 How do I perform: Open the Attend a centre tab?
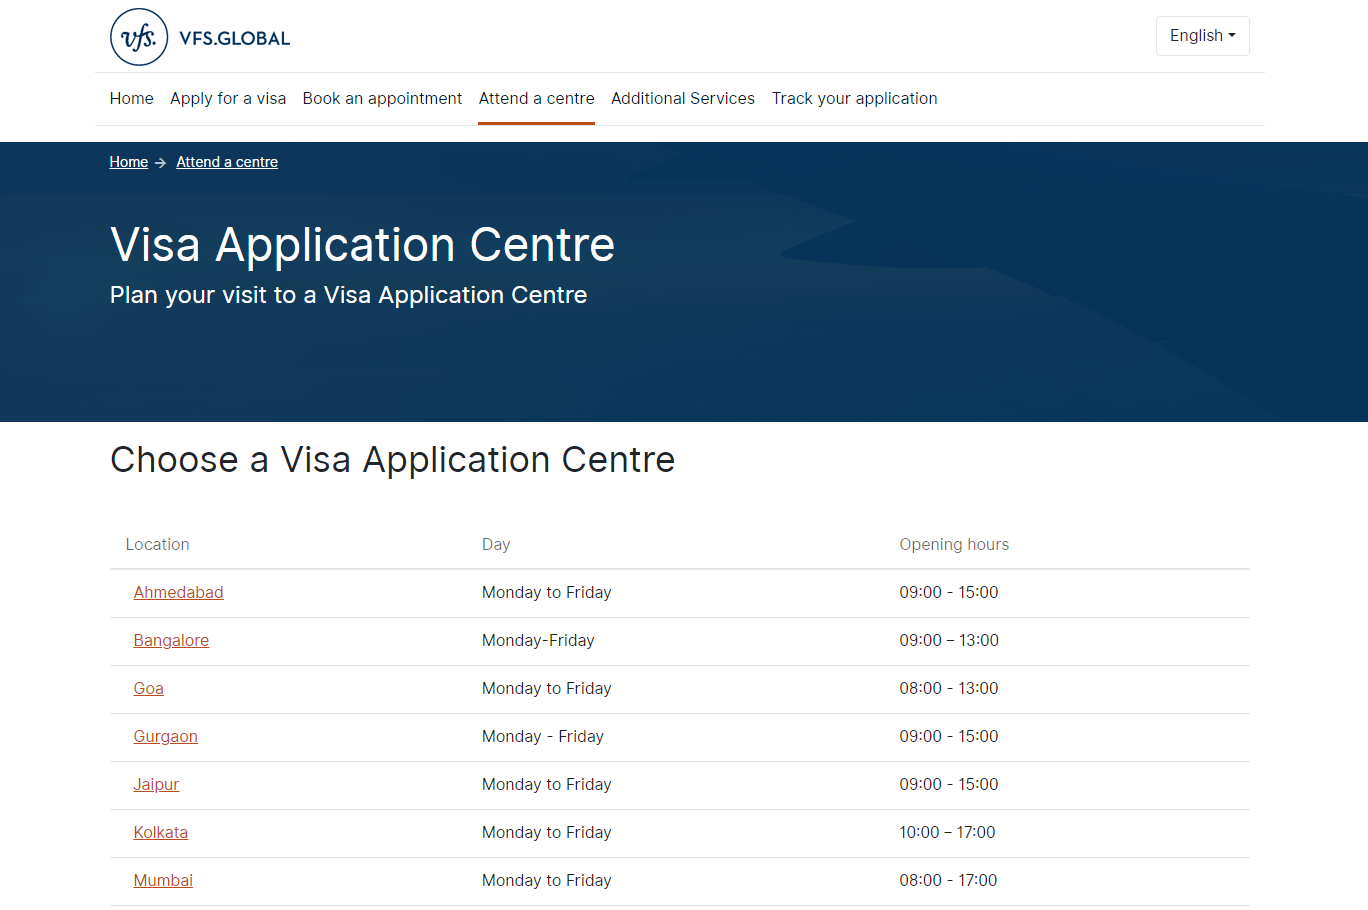536,98
